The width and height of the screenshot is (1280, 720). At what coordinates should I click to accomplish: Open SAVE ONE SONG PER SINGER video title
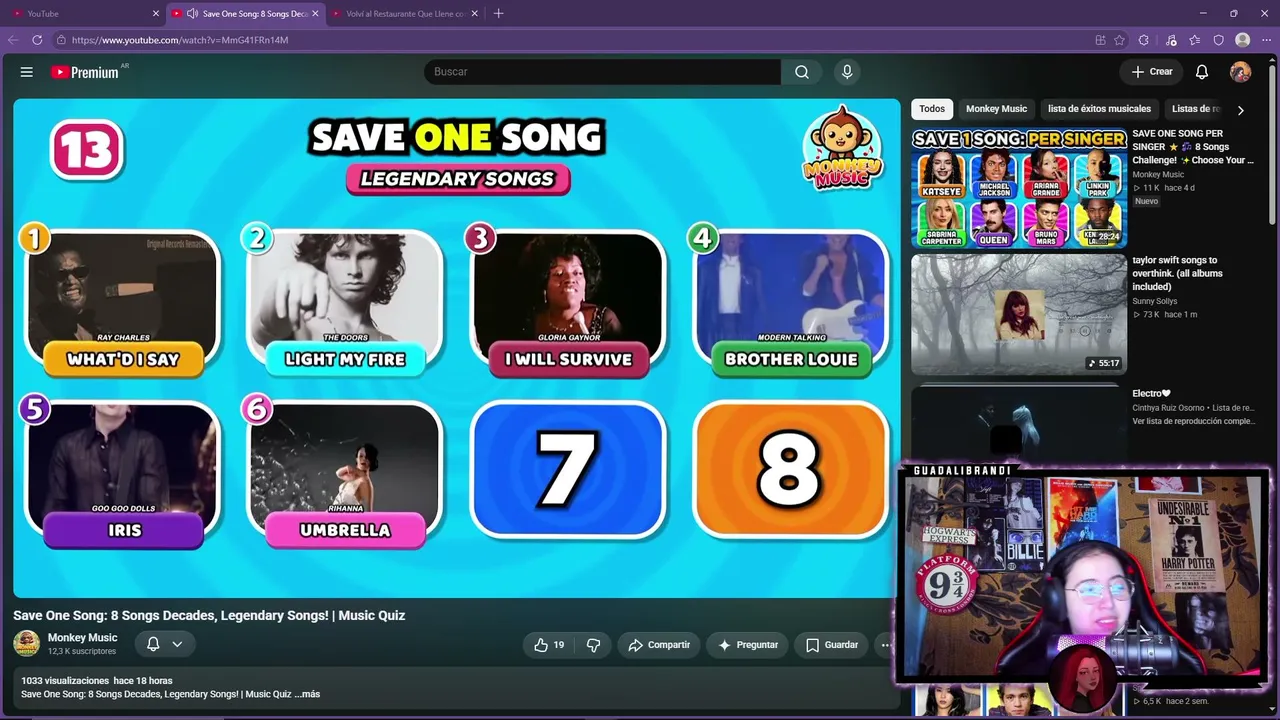[1192, 147]
